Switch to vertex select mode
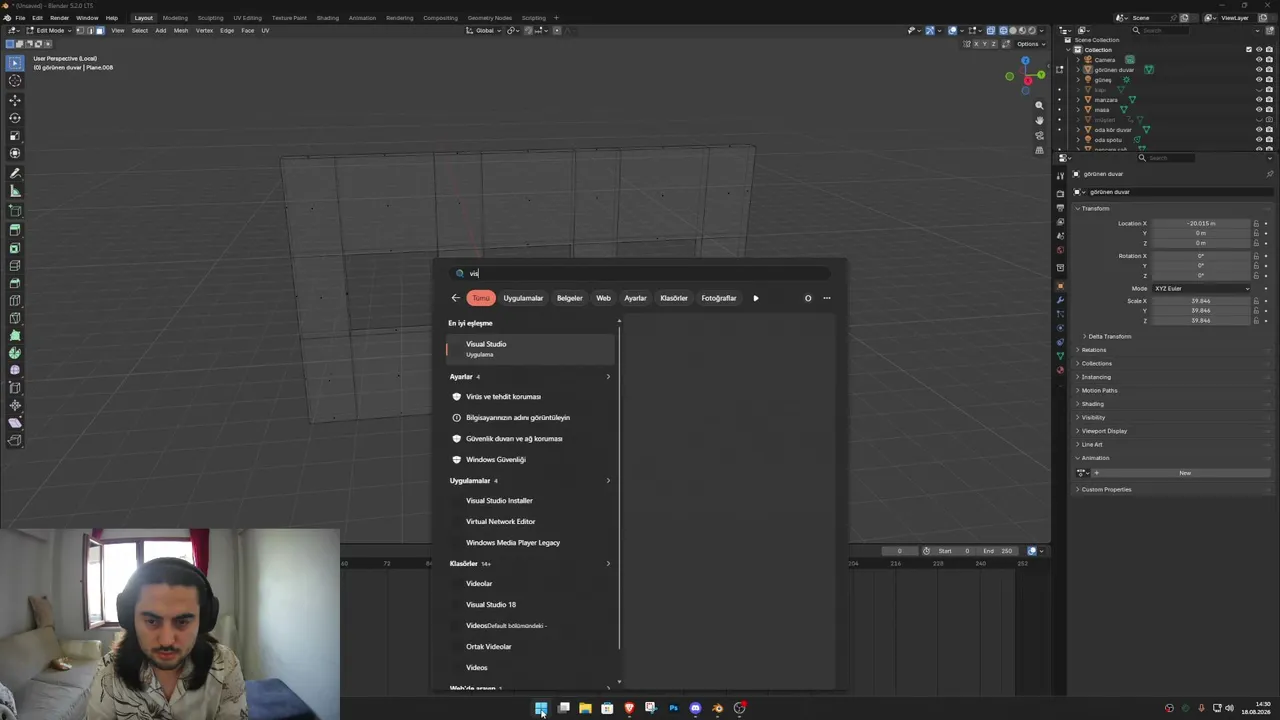Screen dimensions: 1280x720 tap(80, 30)
